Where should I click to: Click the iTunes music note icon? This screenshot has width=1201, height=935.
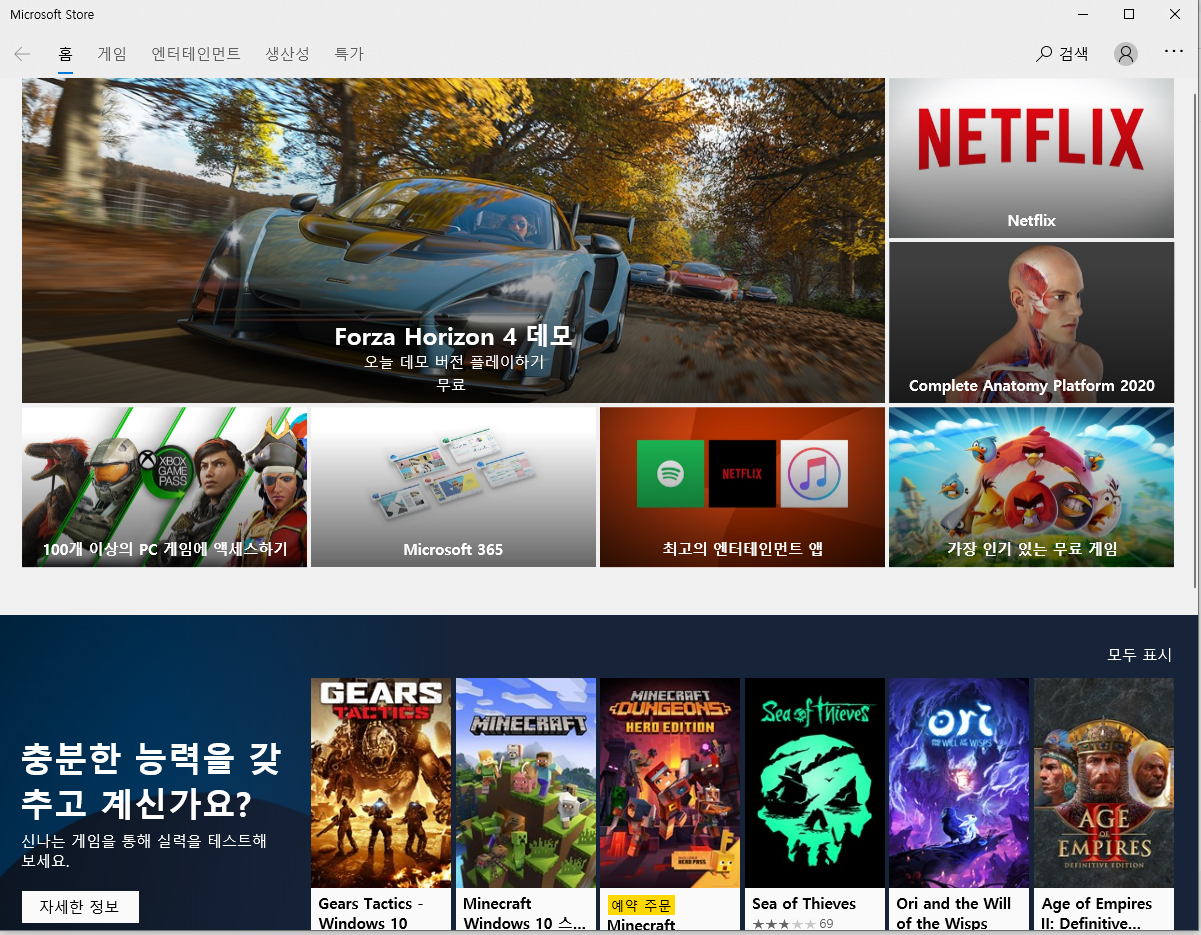[x=814, y=473]
